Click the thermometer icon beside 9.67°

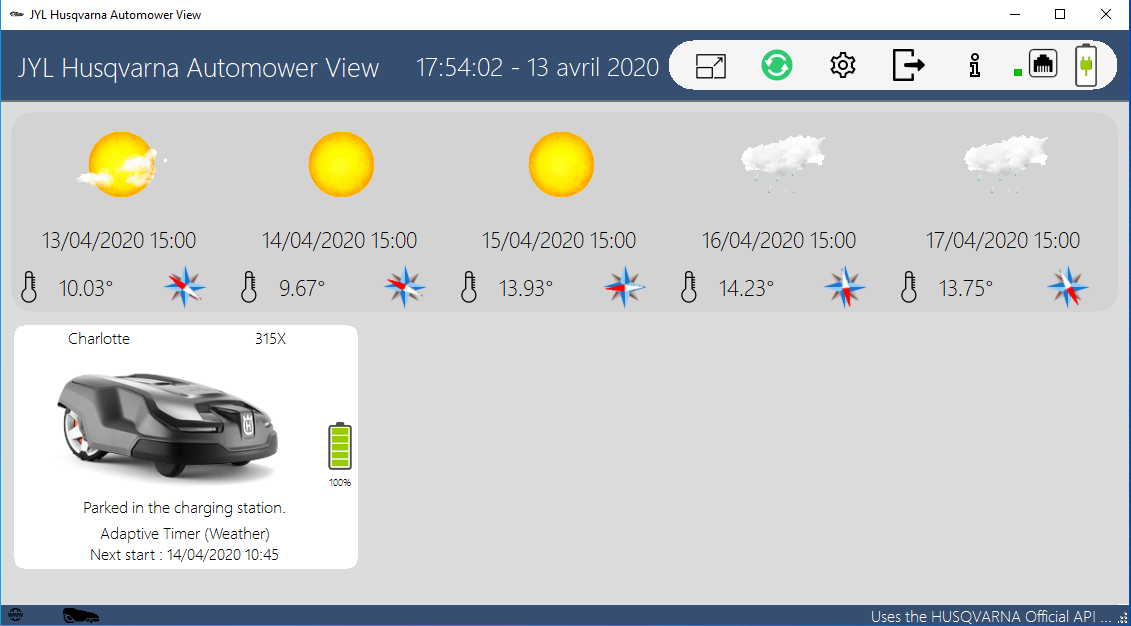[249, 287]
